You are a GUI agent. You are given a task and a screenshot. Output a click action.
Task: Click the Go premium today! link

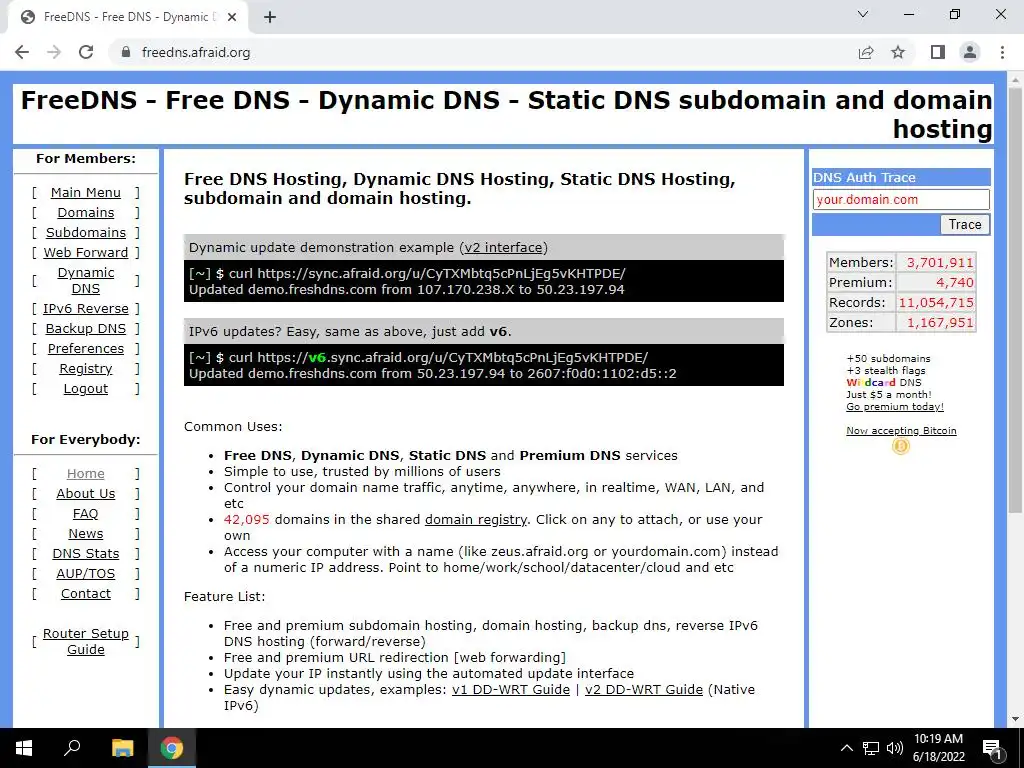pyautogui.click(x=895, y=406)
